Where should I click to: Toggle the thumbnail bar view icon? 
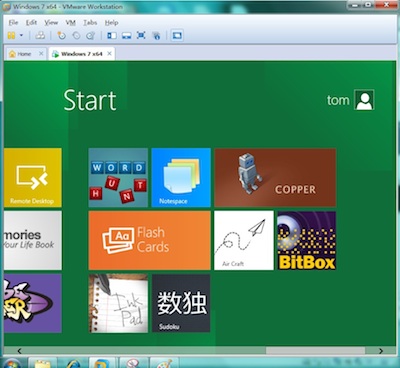[127, 35]
